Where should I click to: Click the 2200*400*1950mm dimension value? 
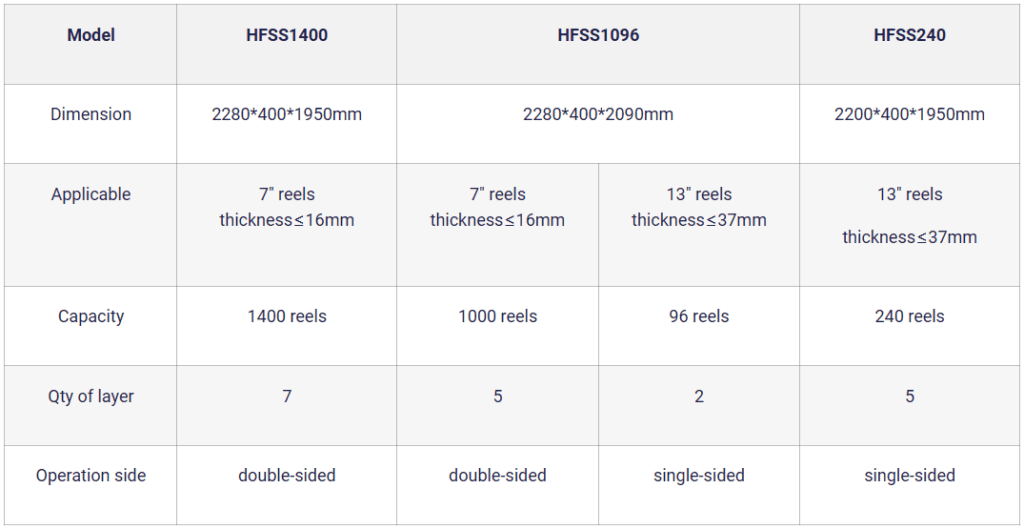tap(909, 114)
